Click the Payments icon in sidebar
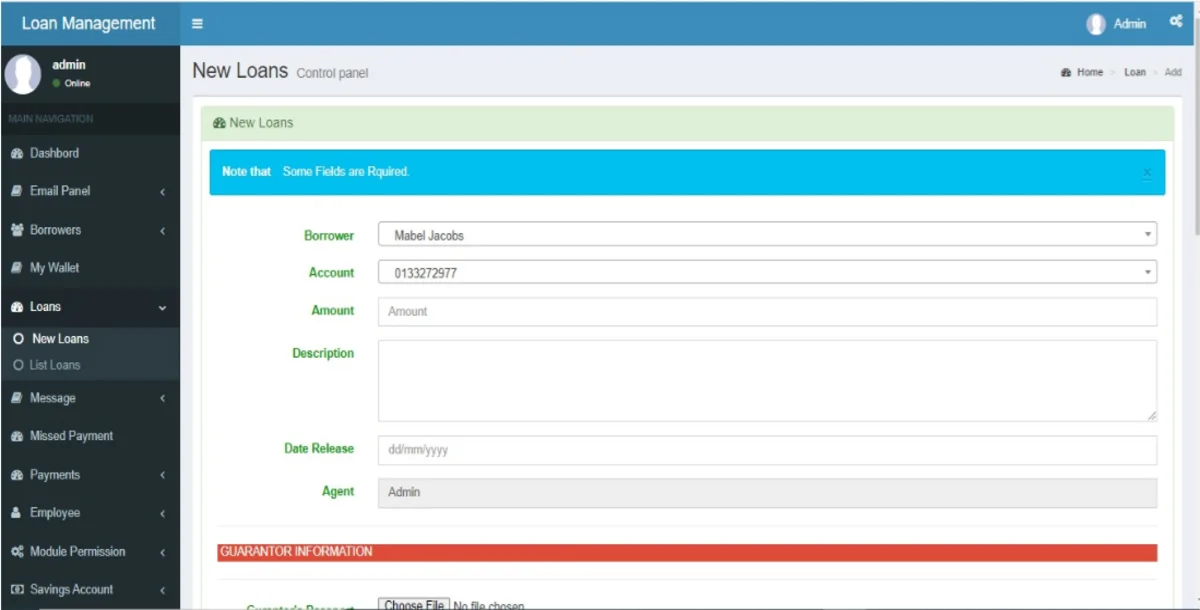The image size is (1200, 610). click(17, 475)
